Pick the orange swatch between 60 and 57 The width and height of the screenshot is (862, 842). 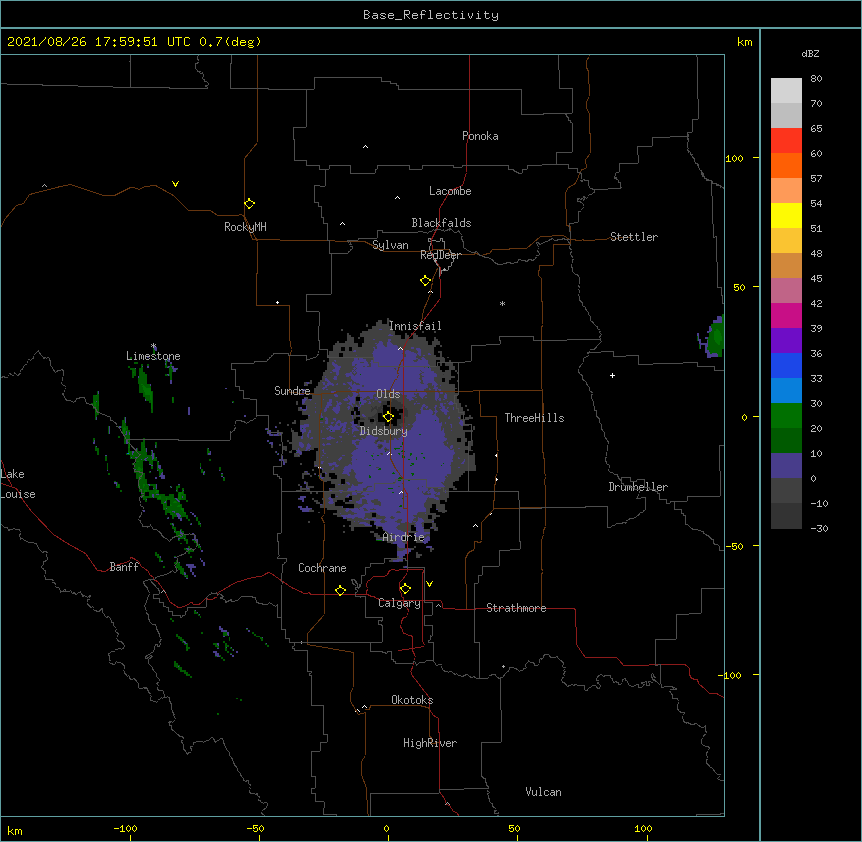pyautogui.click(x=786, y=165)
